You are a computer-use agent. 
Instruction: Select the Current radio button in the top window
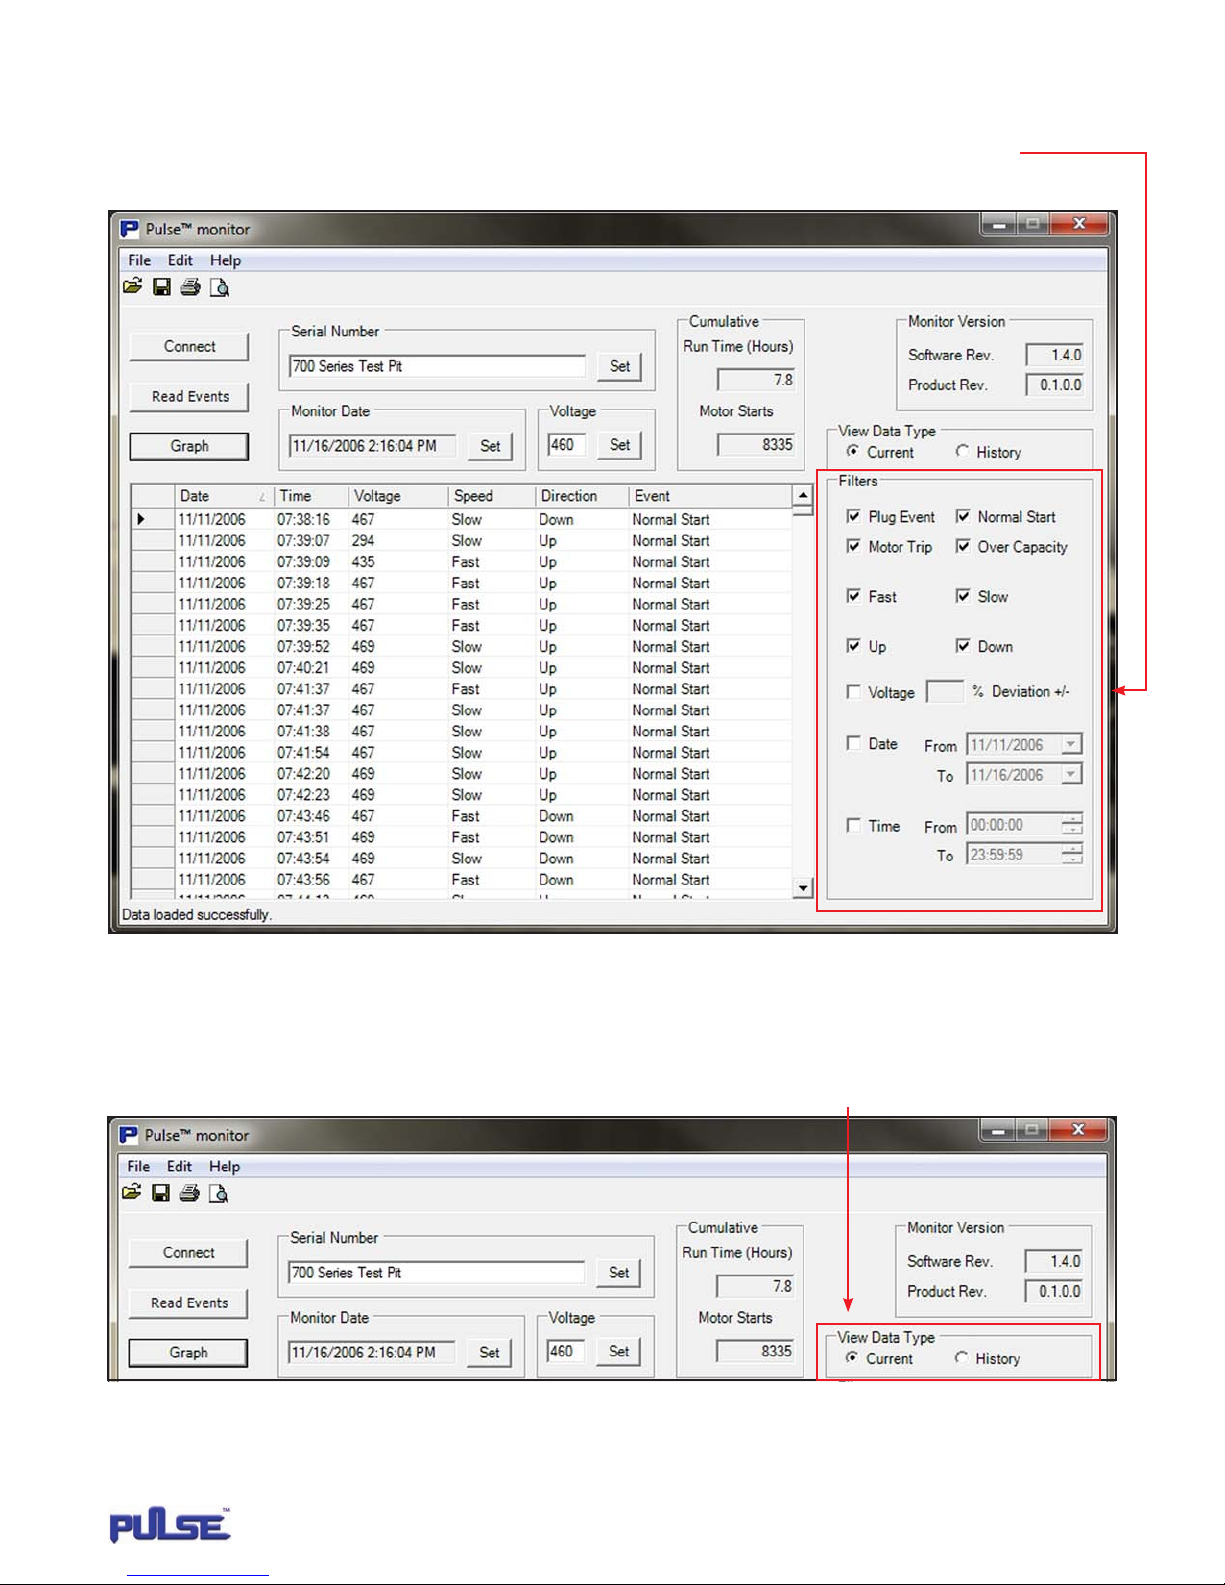852,451
